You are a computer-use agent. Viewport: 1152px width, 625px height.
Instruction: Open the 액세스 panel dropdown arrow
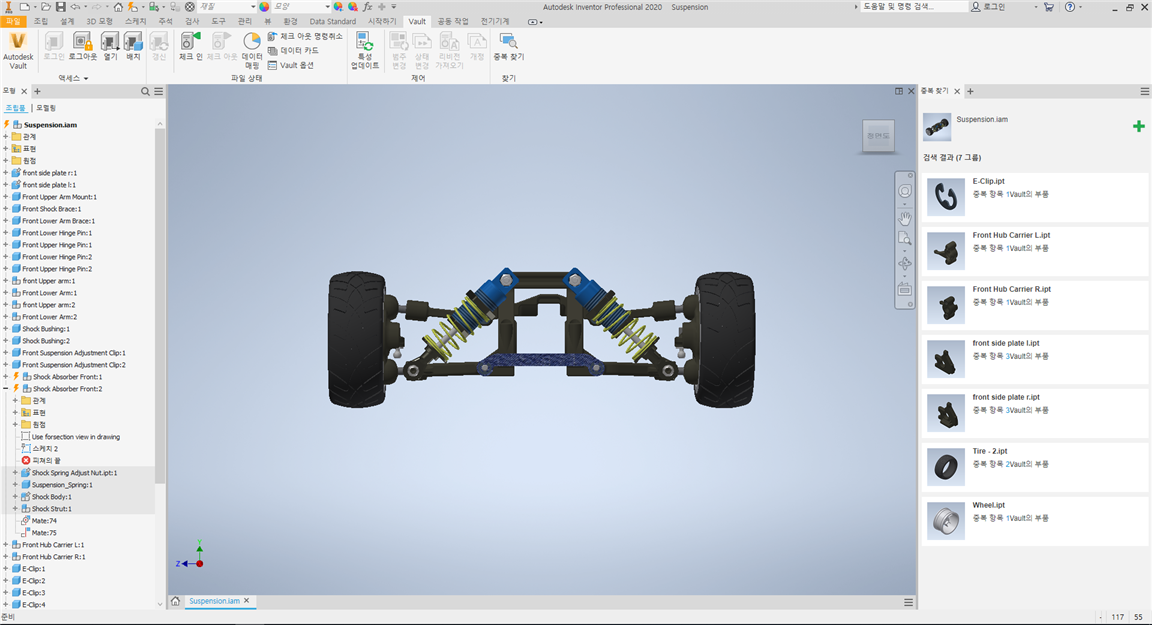(86, 79)
